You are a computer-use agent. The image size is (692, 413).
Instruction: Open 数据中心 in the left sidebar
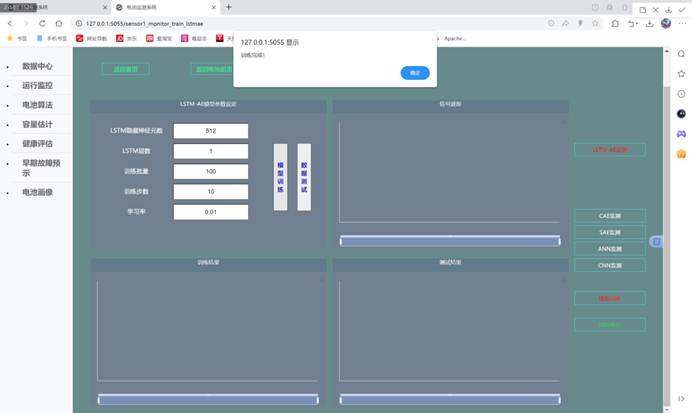(36, 66)
